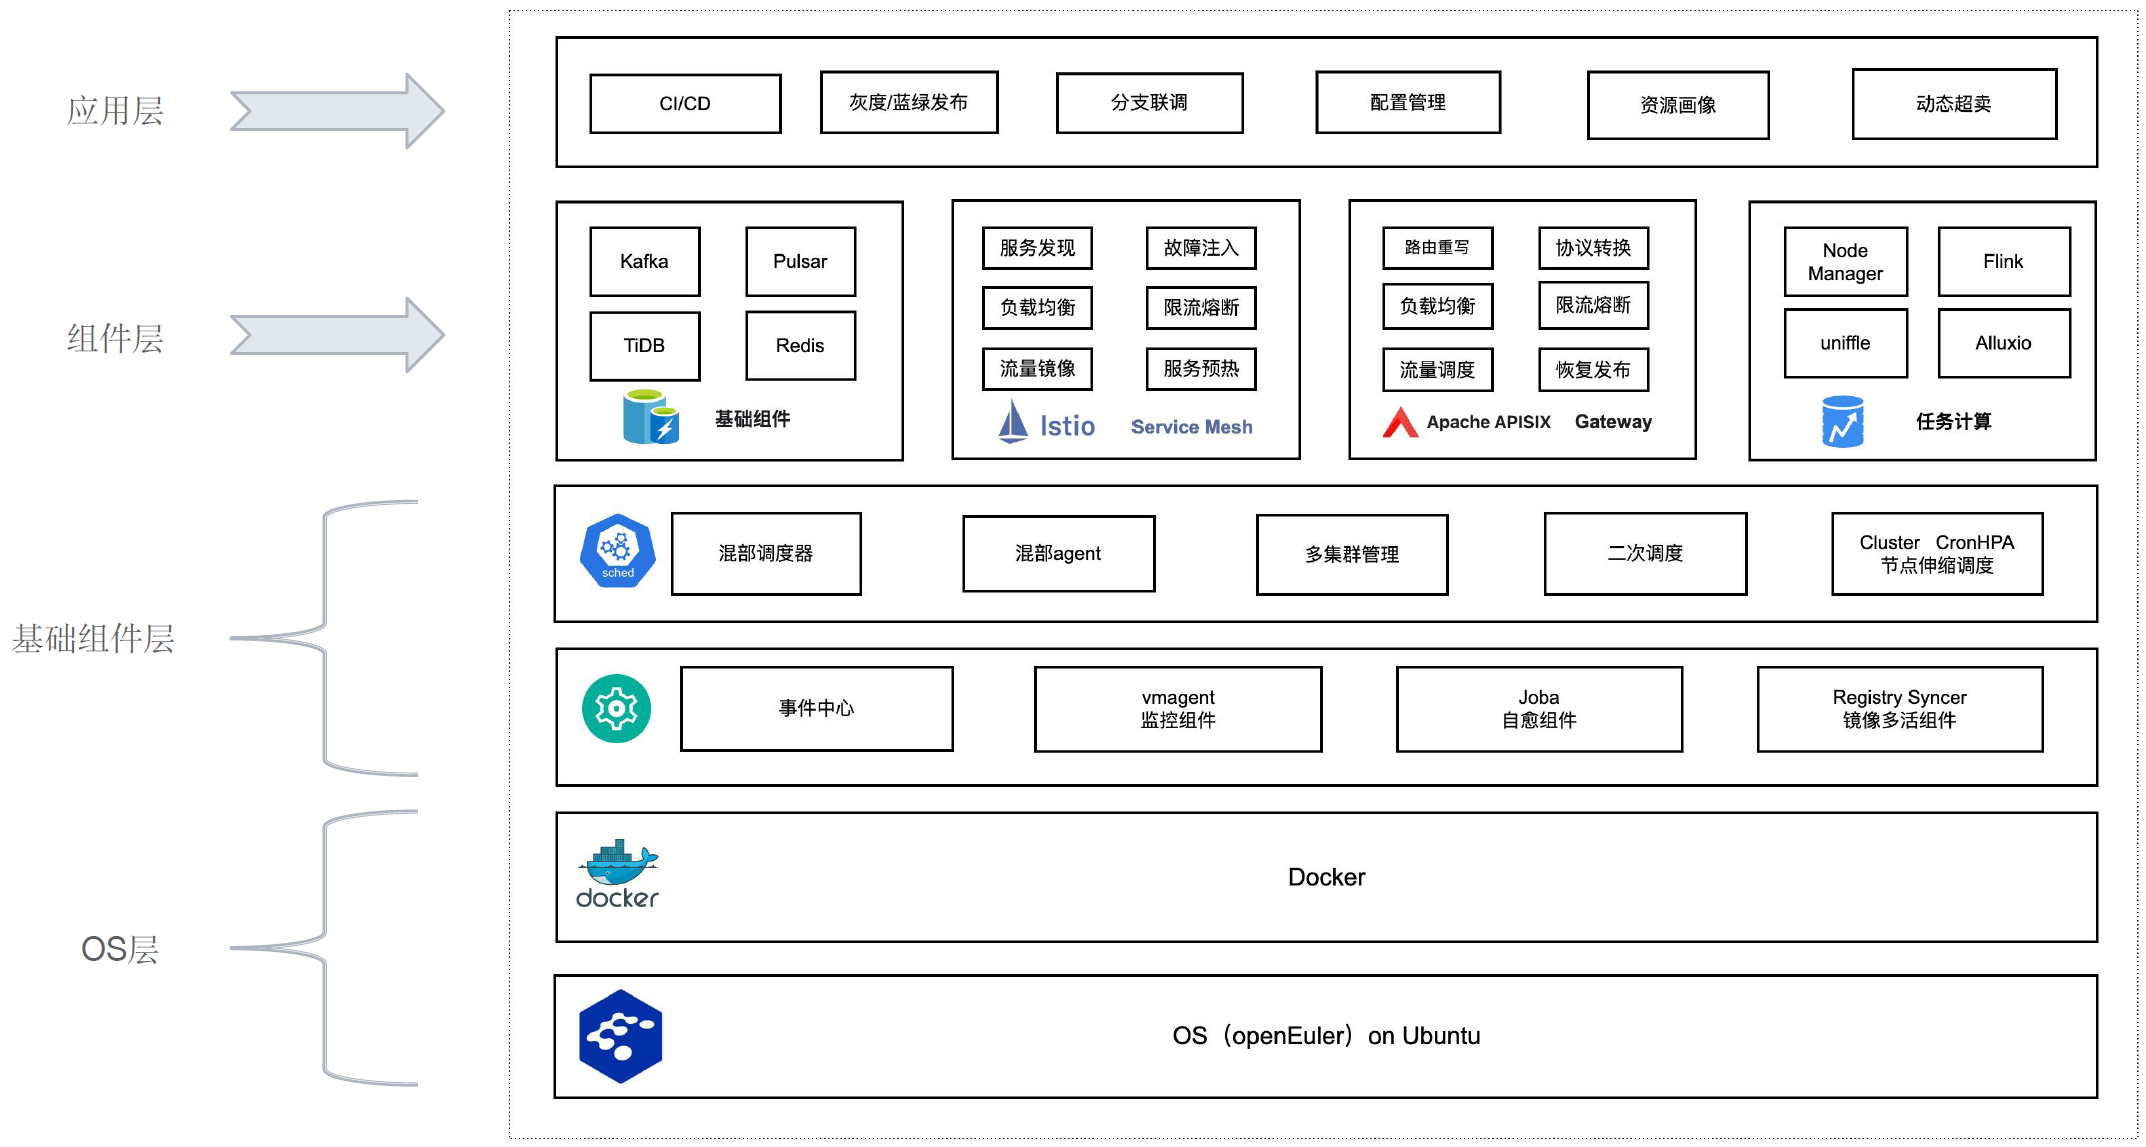Click the Kafka component box

tap(645, 261)
